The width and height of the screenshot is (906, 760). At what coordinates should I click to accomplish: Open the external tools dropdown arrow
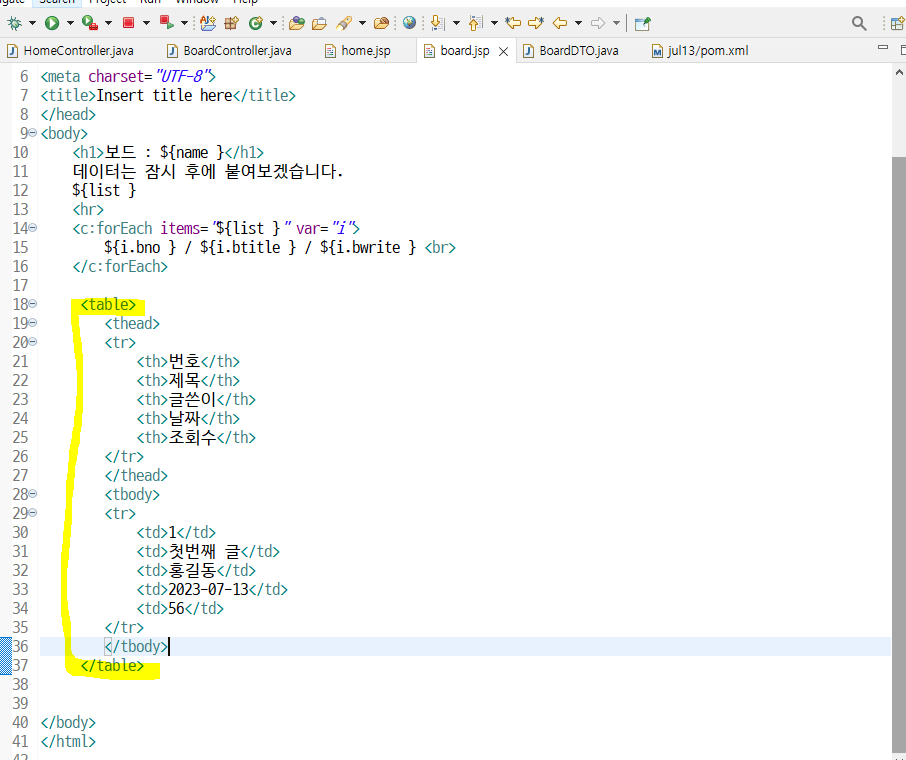(x=108, y=23)
